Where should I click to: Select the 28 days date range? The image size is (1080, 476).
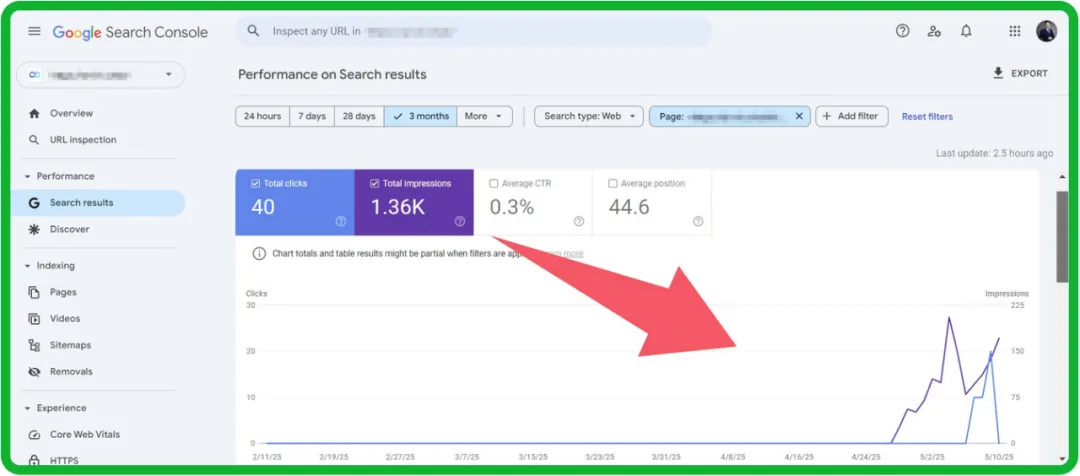point(359,116)
